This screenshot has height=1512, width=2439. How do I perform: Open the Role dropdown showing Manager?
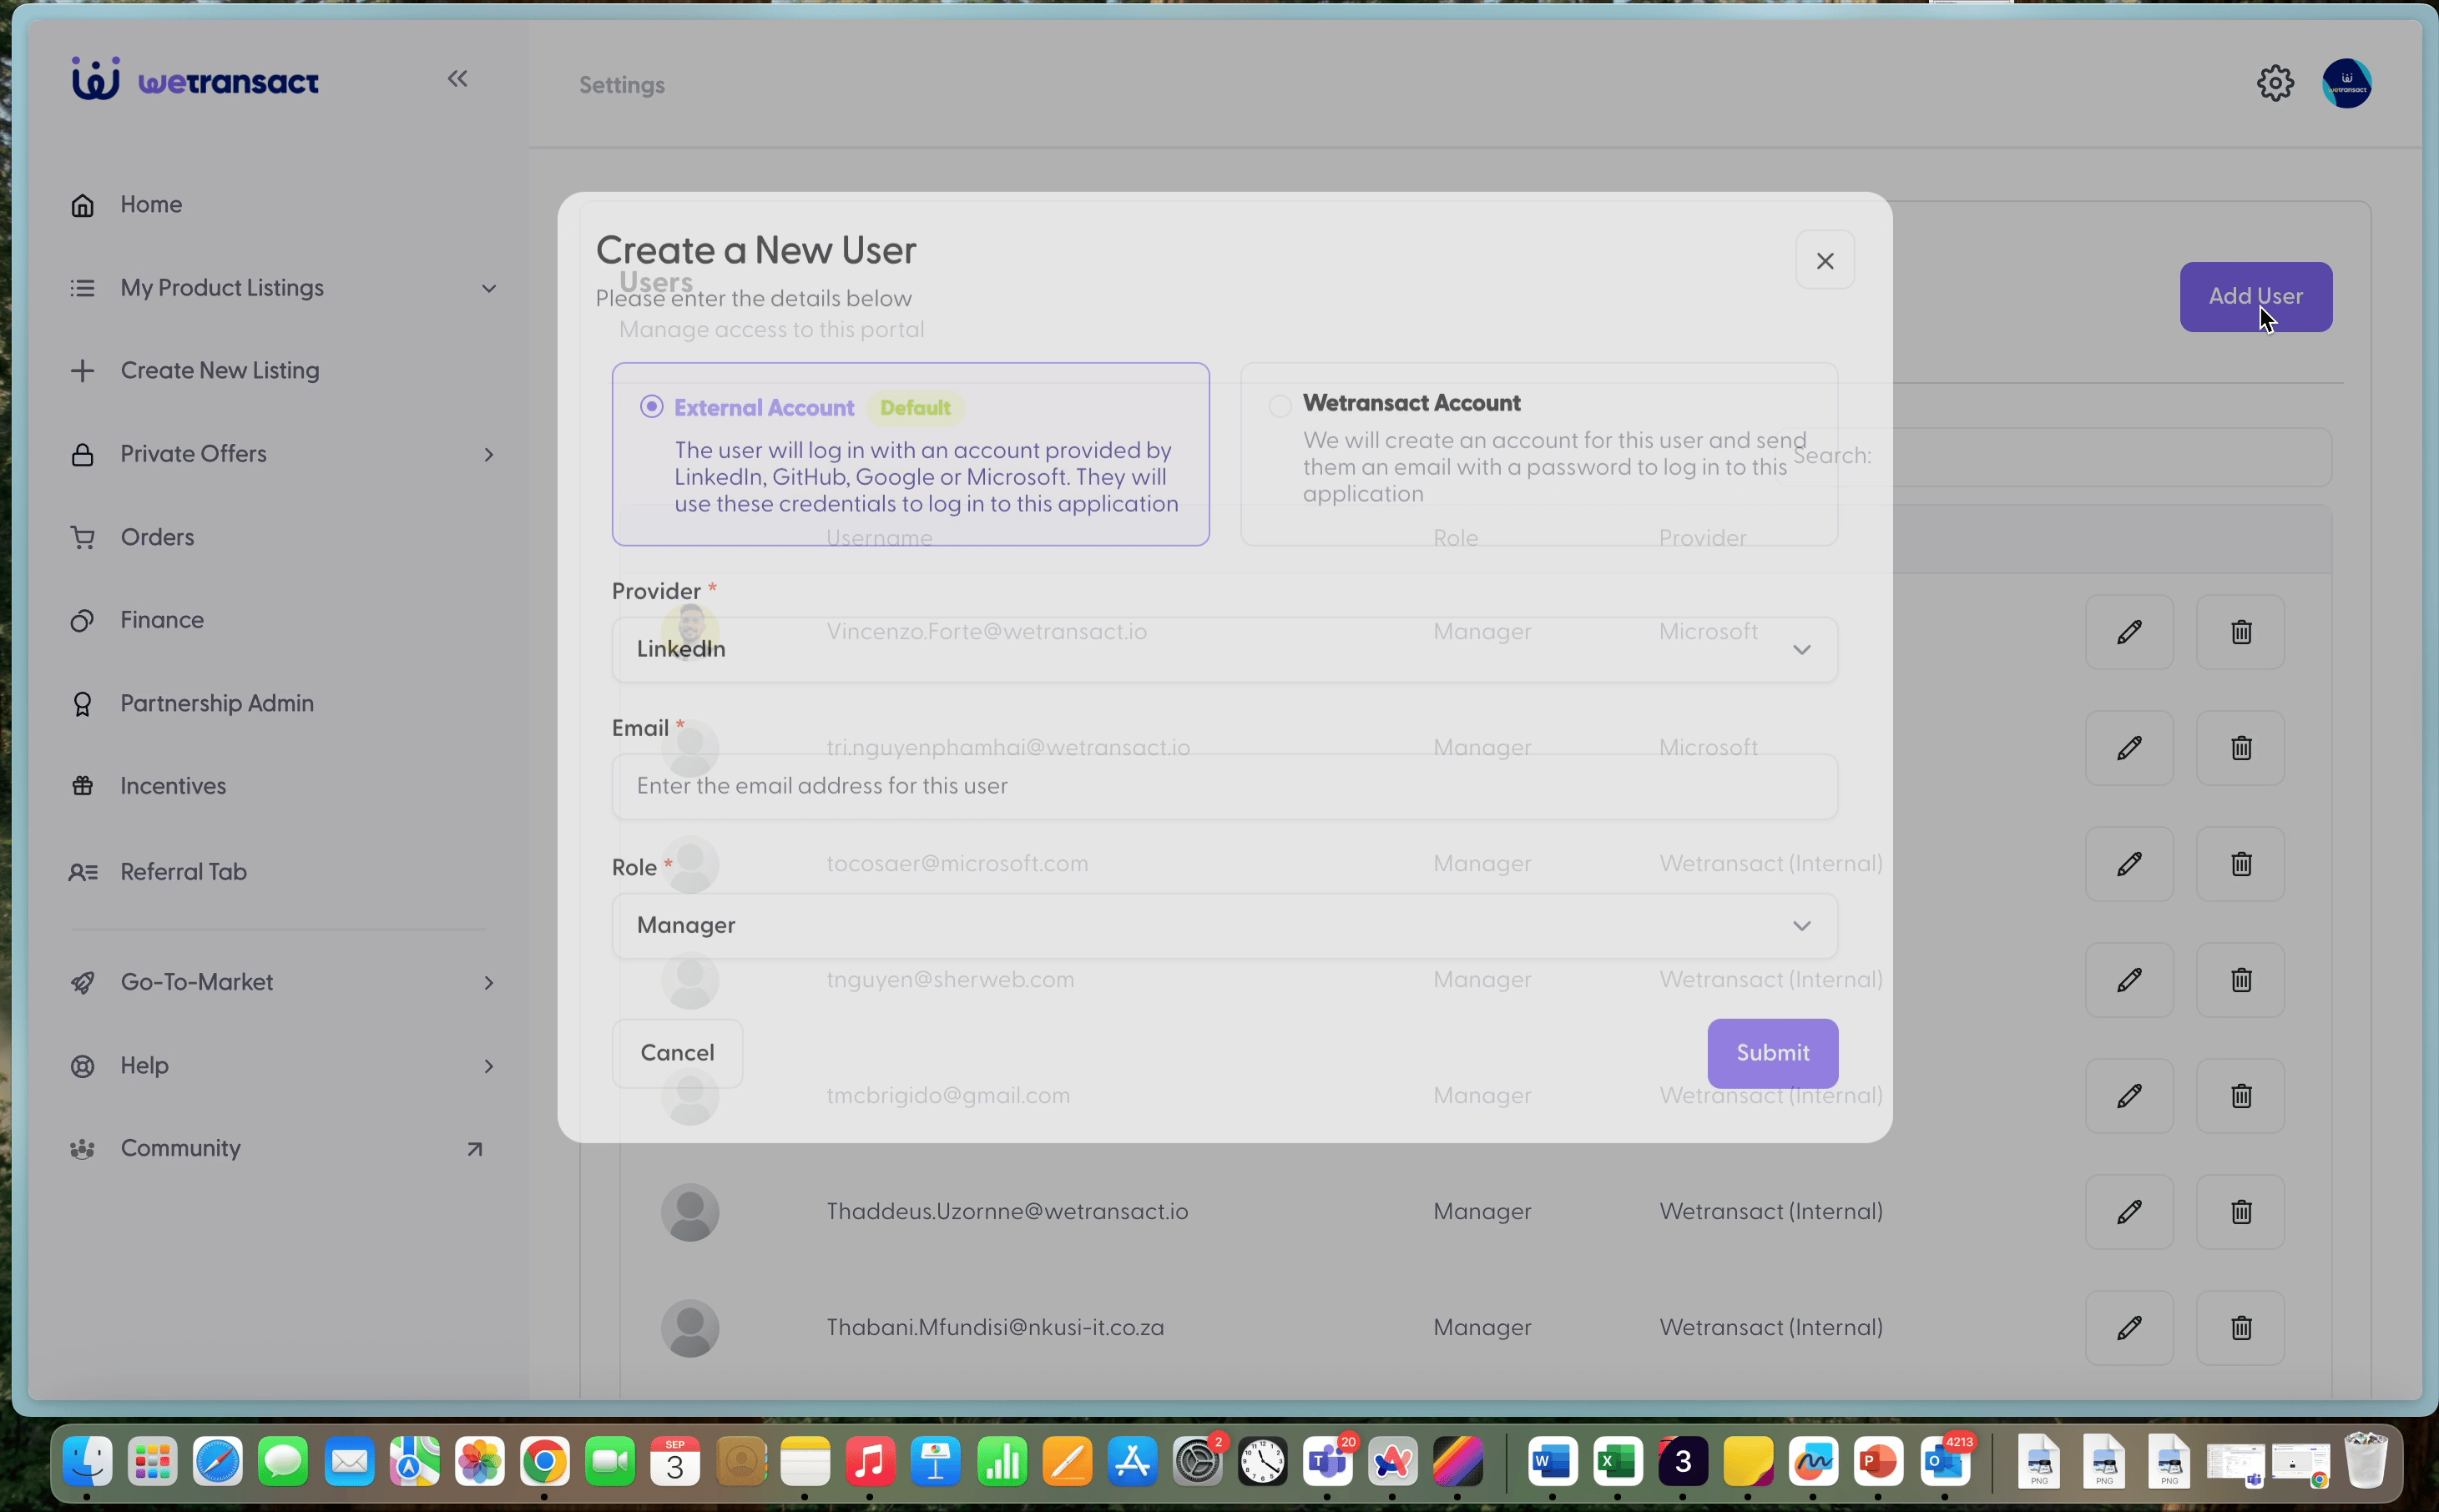click(x=1224, y=926)
